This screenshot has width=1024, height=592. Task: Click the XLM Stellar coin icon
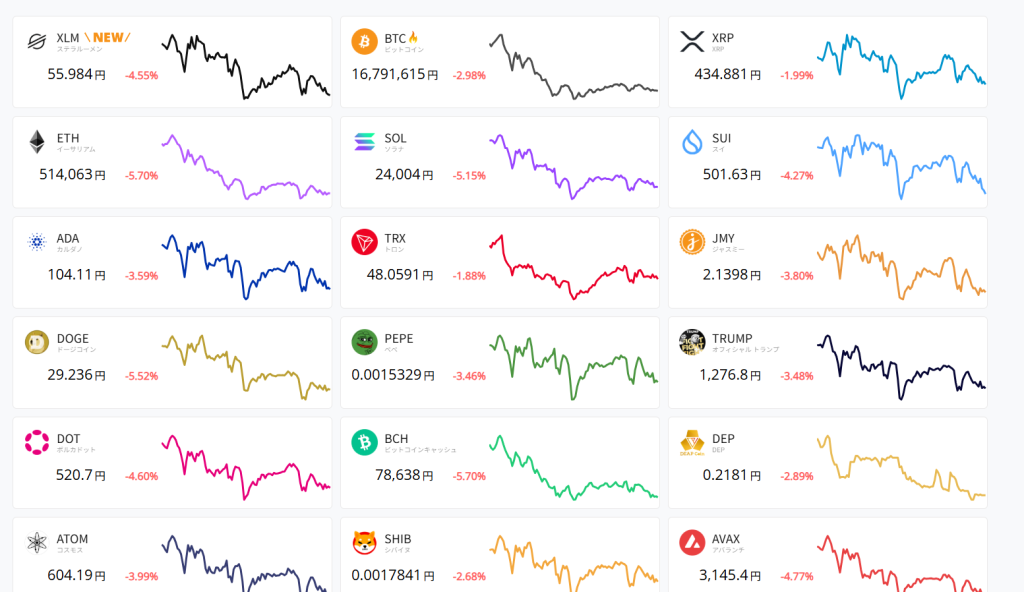[37, 42]
